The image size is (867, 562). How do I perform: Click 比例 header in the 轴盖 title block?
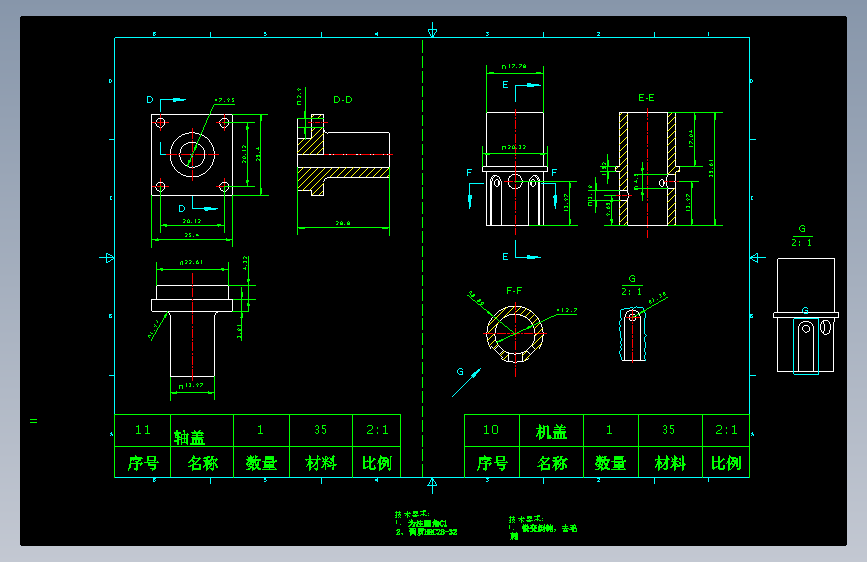click(x=377, y=463)
